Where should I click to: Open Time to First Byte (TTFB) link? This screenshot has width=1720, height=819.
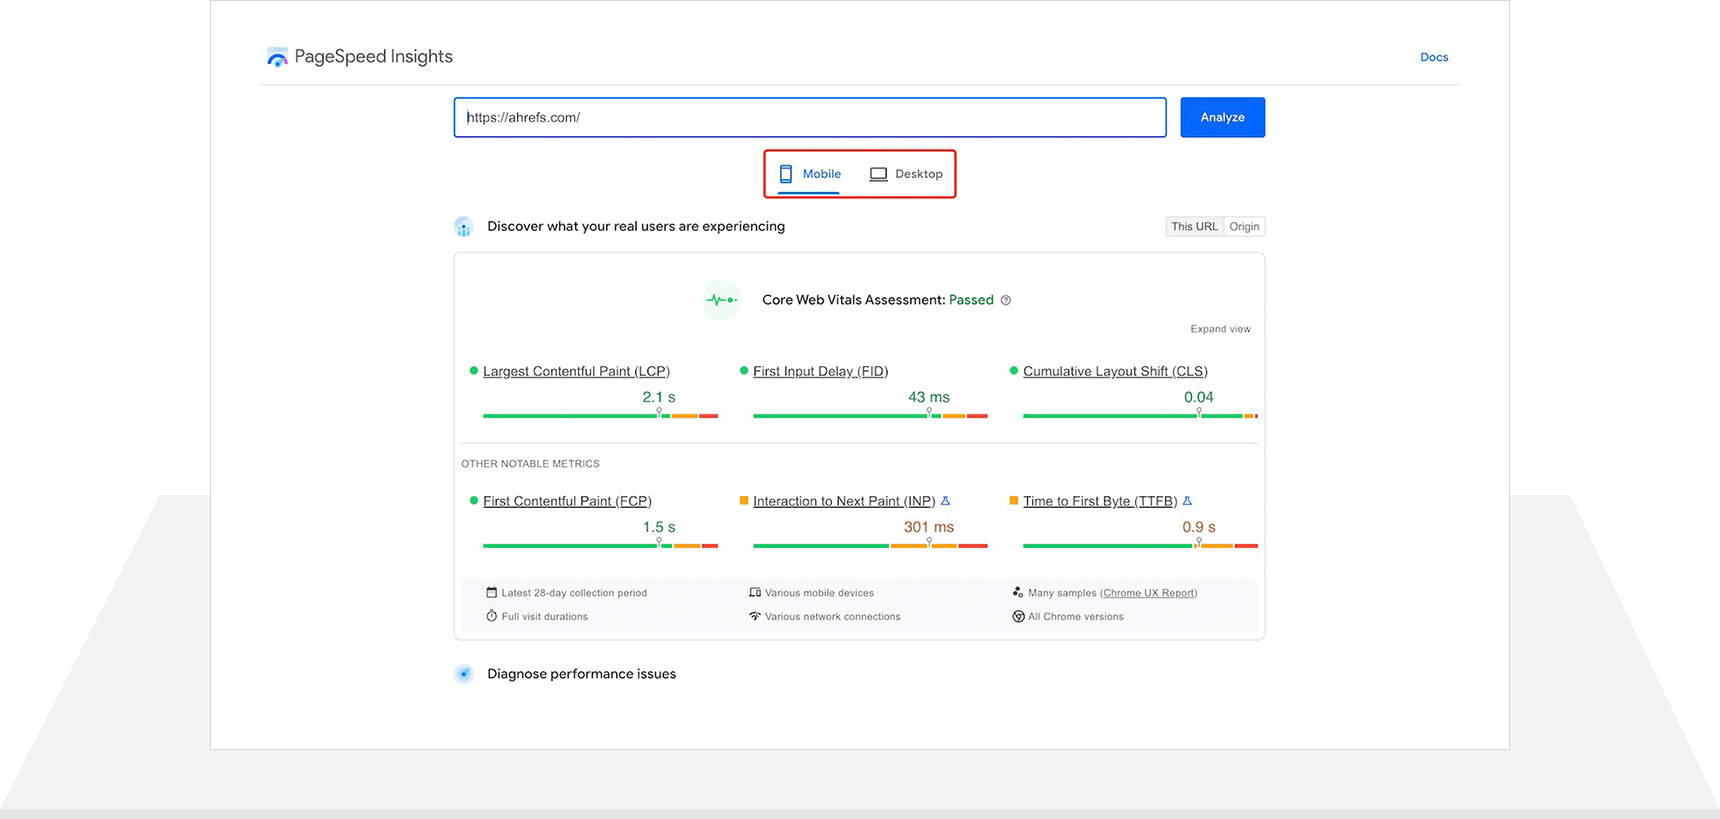pos(1100,501)
